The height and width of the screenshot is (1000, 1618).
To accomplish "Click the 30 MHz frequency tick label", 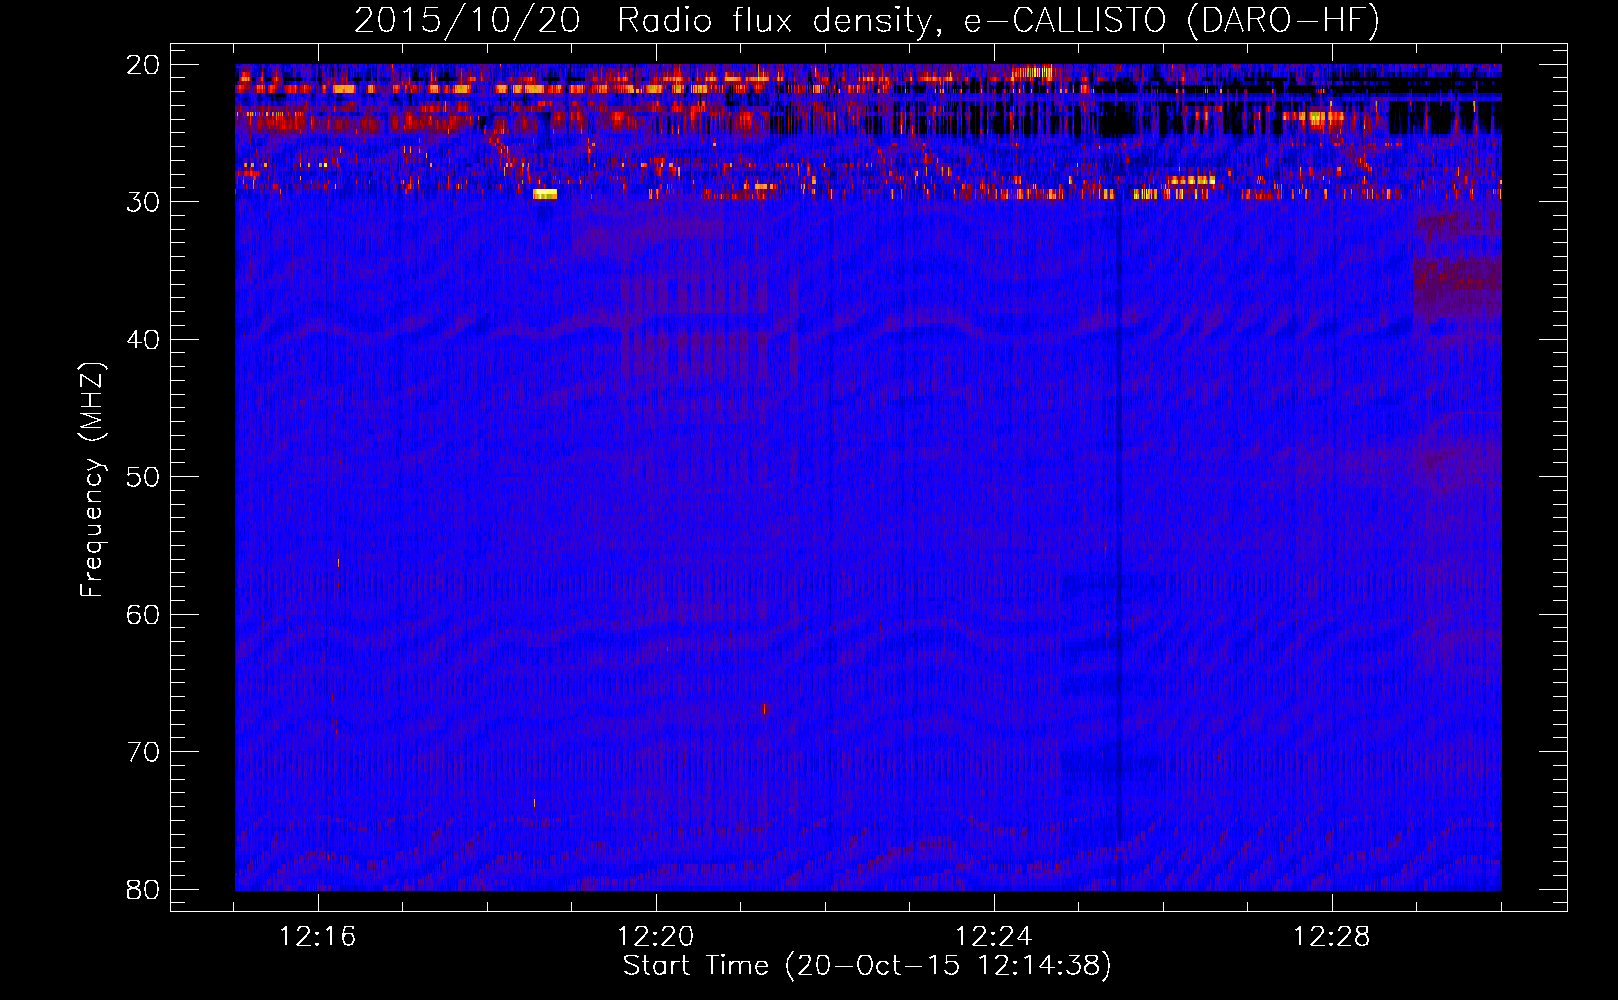I will tap(143, 202).
